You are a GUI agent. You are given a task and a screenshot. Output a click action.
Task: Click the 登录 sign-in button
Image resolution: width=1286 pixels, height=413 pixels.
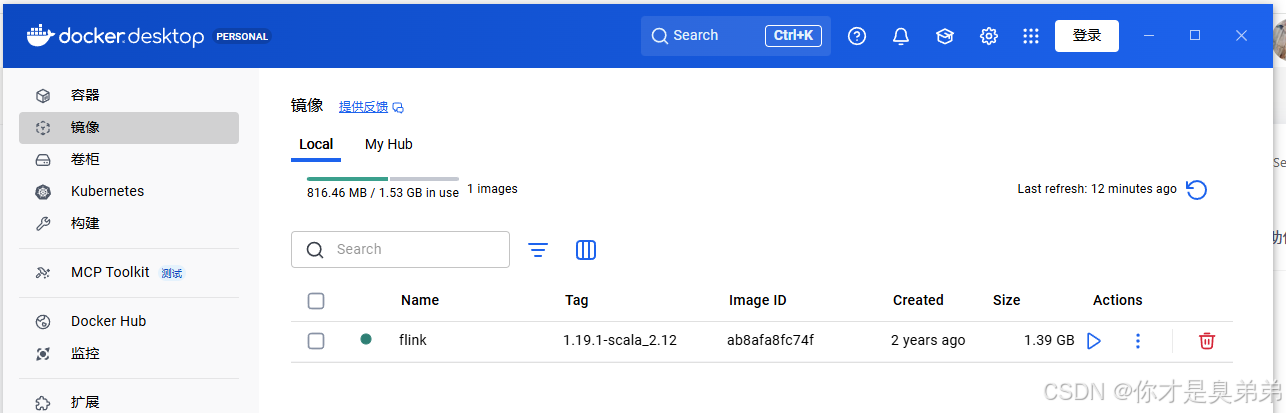[x=1087, y=36]
